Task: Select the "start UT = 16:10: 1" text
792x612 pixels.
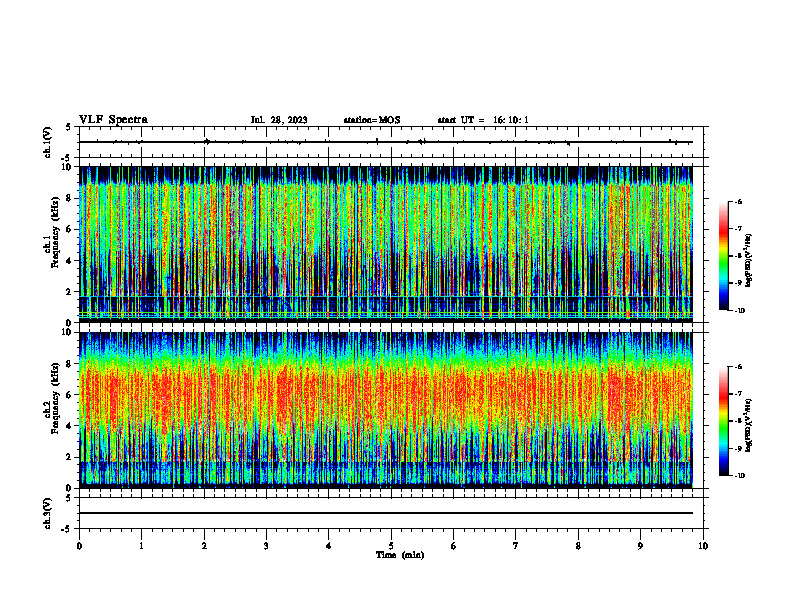Action: [x=483, y=120]
